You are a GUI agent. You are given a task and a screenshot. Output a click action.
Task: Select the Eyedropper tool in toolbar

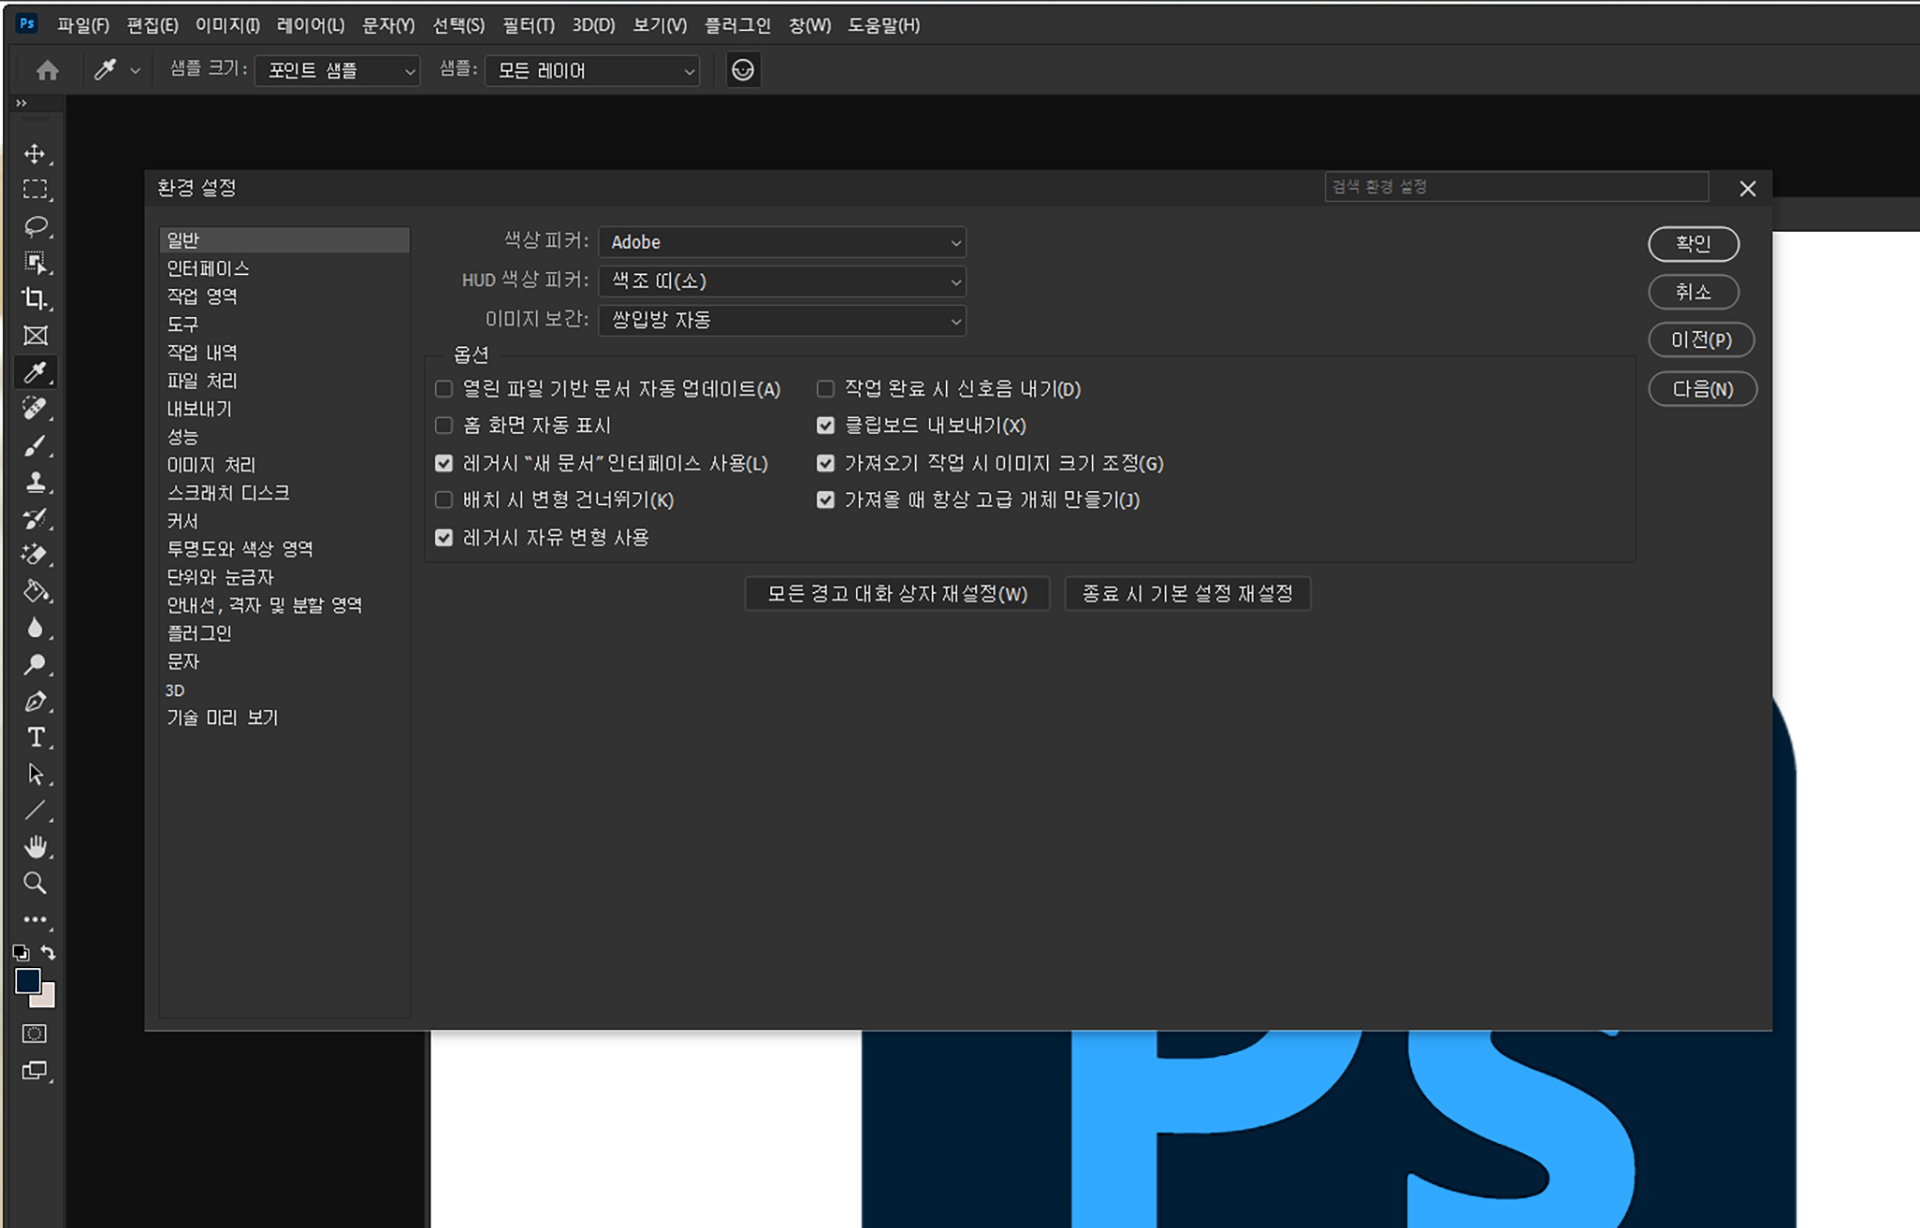pos(35,372)
